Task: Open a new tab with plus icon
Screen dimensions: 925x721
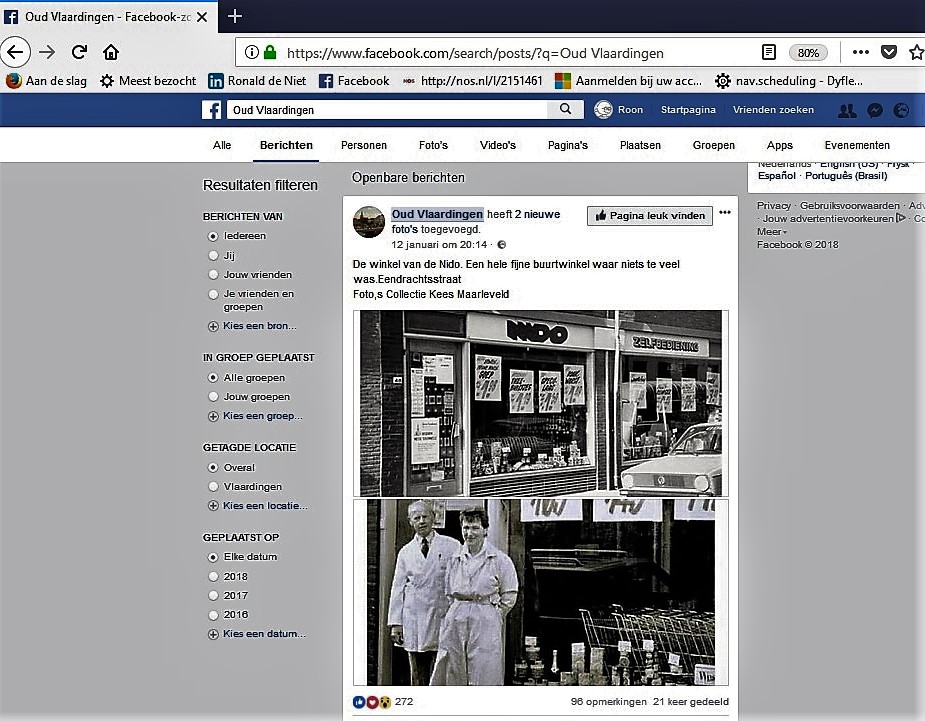Action: pos(235,17)
